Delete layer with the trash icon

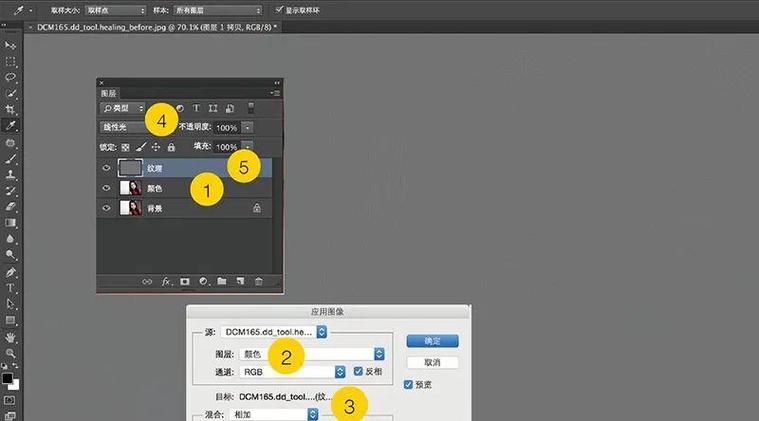tap(258, 281)
